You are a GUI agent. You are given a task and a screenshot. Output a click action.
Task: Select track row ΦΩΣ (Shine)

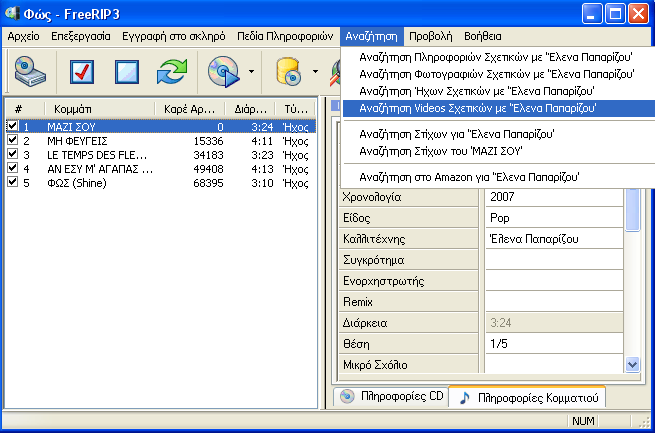(x=160, y=183)
